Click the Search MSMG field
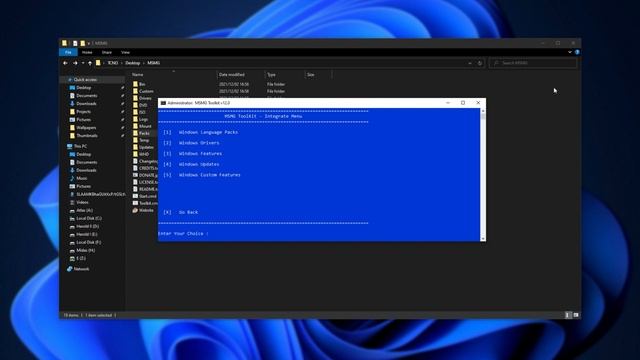 click(x=533, y=63)
